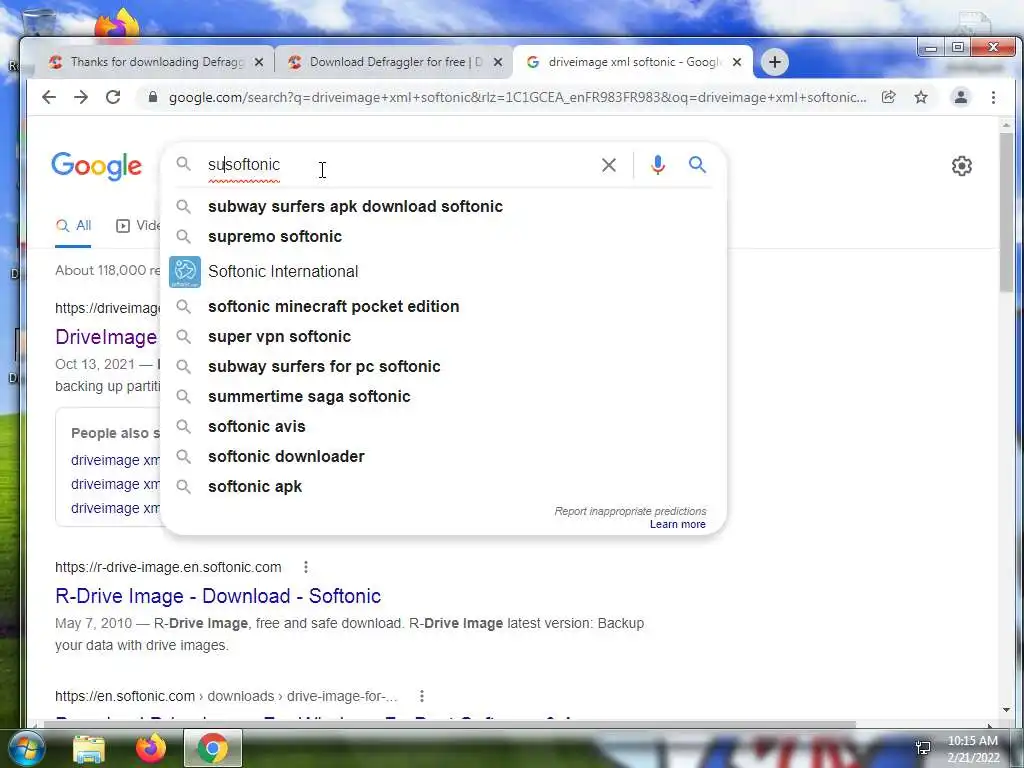Select 'Softonic International' suggestion

pyautogui.click(x=443, y=272)
